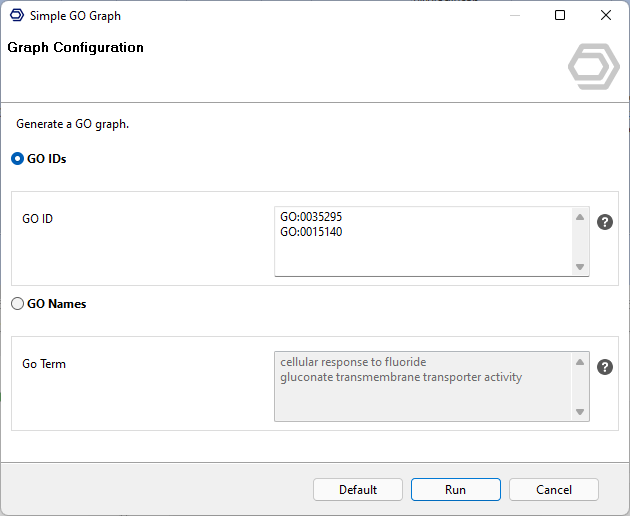Click the hexagon logo in the header

[593, 67]
